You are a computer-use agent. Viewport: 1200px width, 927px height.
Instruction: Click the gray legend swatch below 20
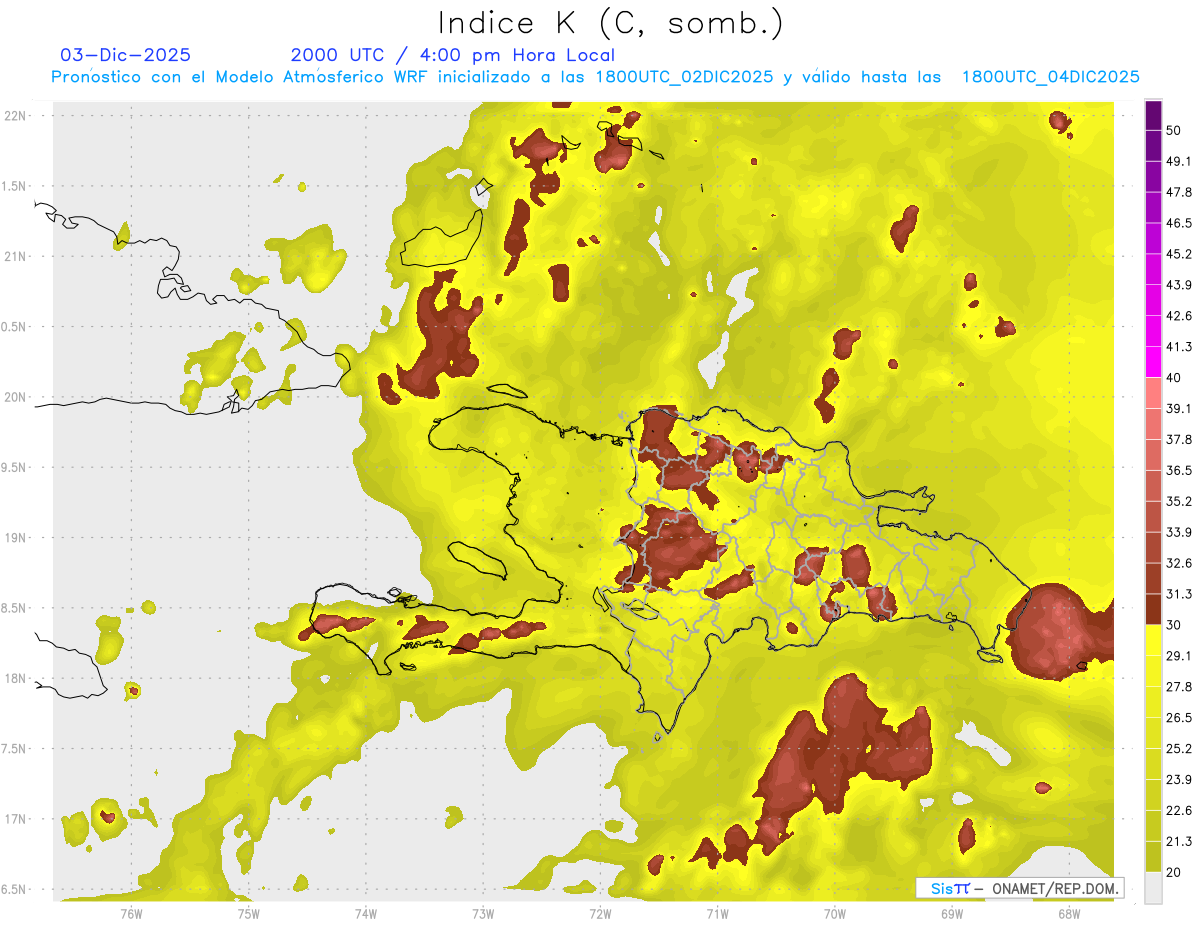[x=1153, y=888]
